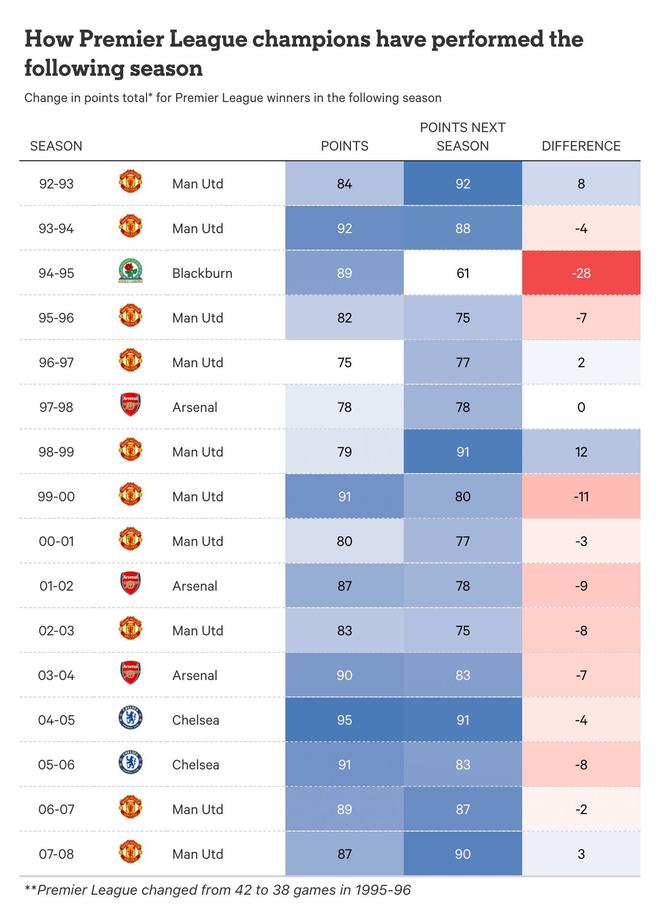Click the footnote about 42 to 38 games
This screenshot has width=660, height=919.
tap(217, 890)
